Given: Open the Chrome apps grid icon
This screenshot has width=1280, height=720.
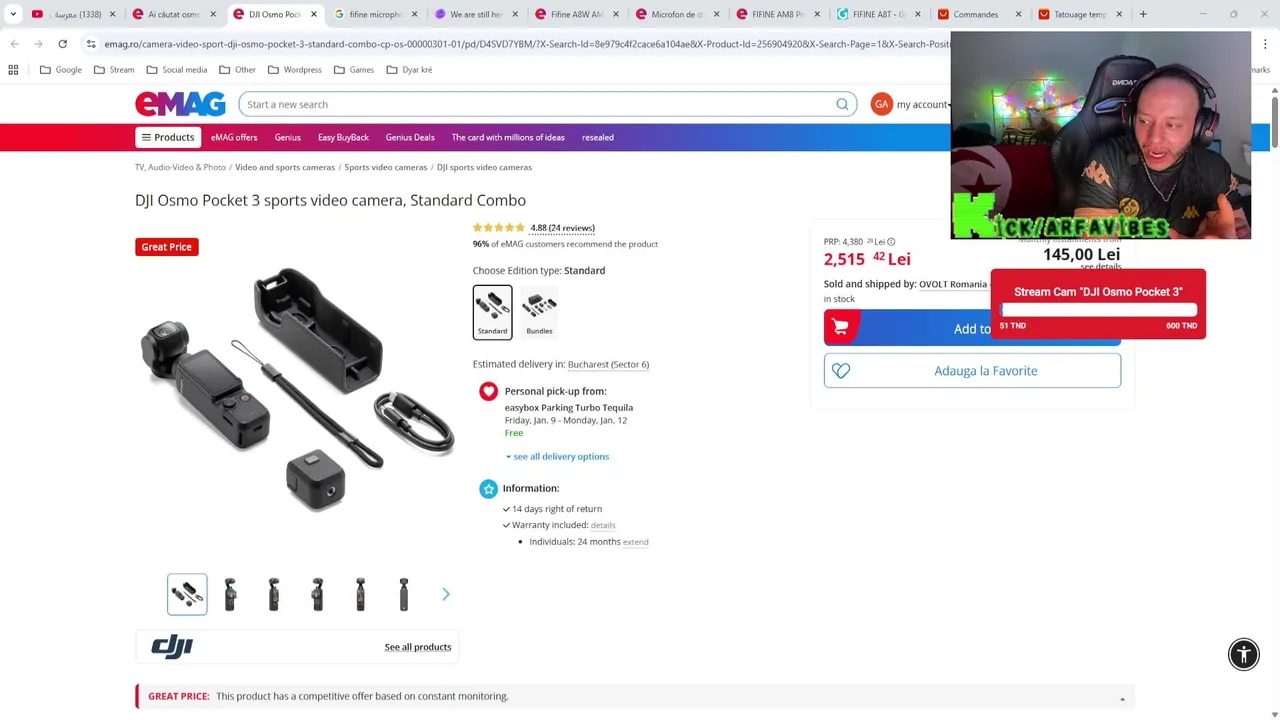Looking at the screenshot, I should pos(13,70).
